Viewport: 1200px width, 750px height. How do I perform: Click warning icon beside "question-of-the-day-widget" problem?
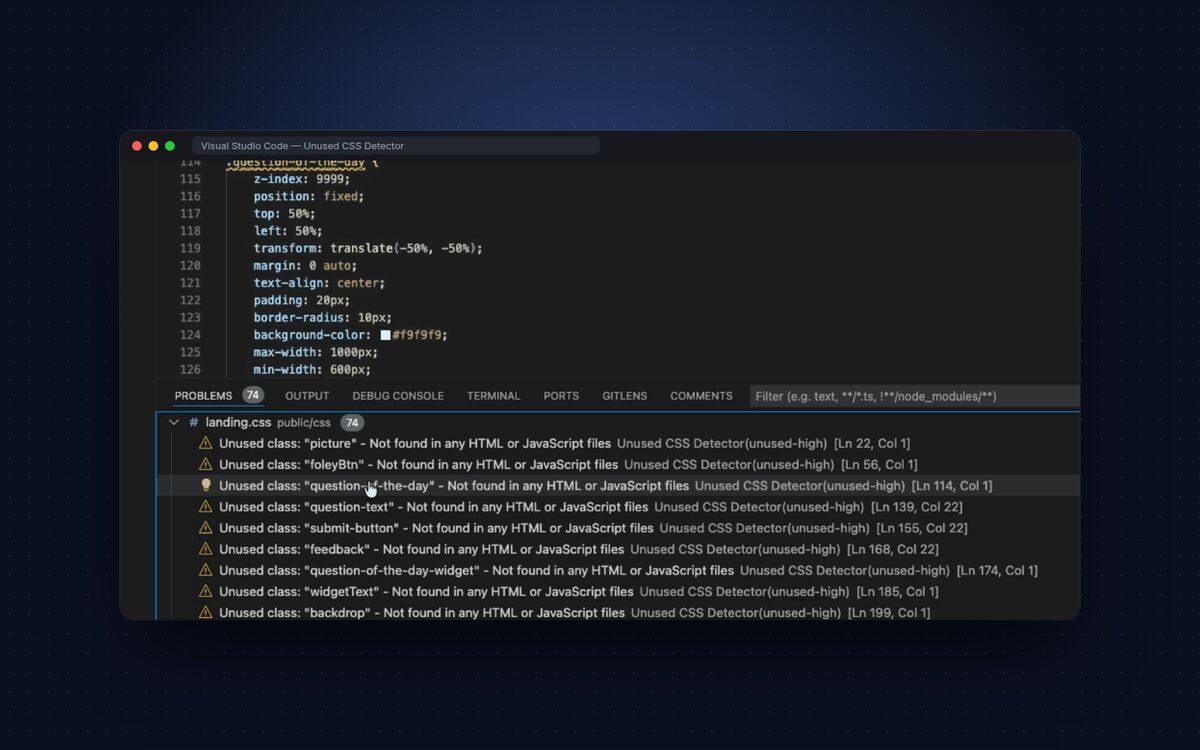tap(206, 570)
